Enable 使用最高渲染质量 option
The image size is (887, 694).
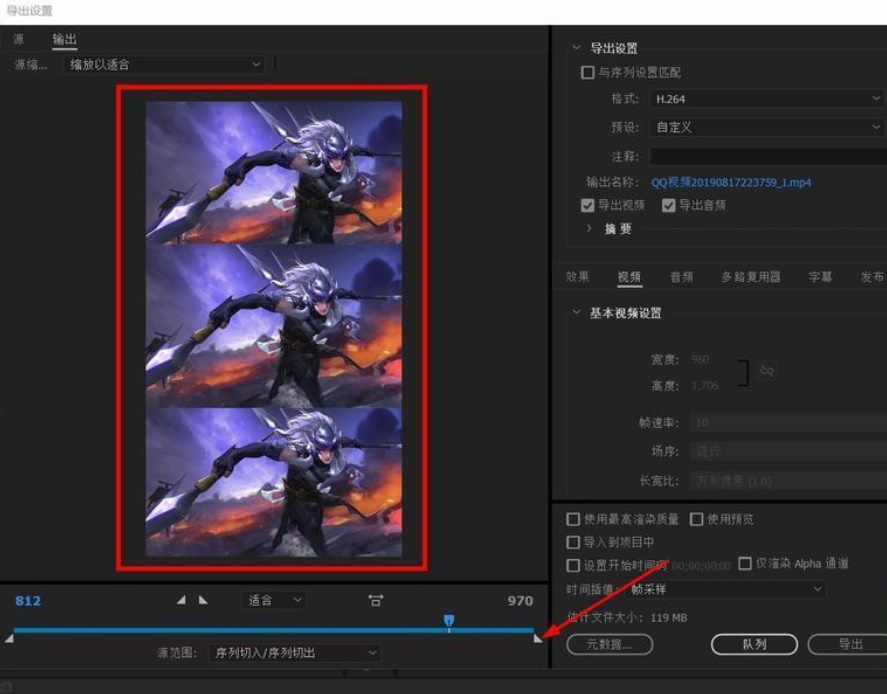click(x=573, y=519)
